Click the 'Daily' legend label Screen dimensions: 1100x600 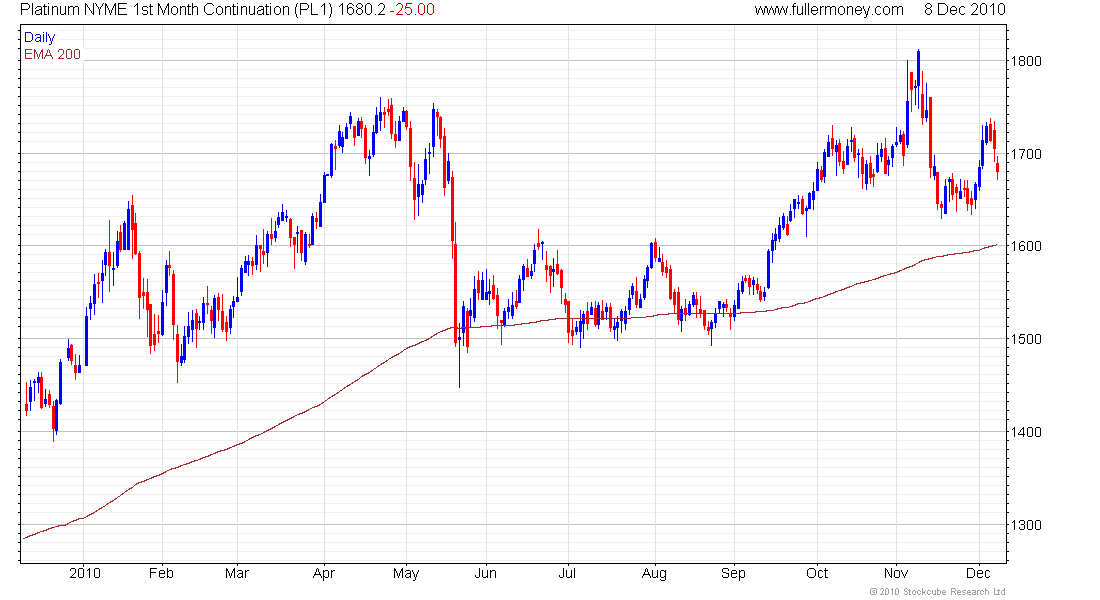tap(39, 37)
